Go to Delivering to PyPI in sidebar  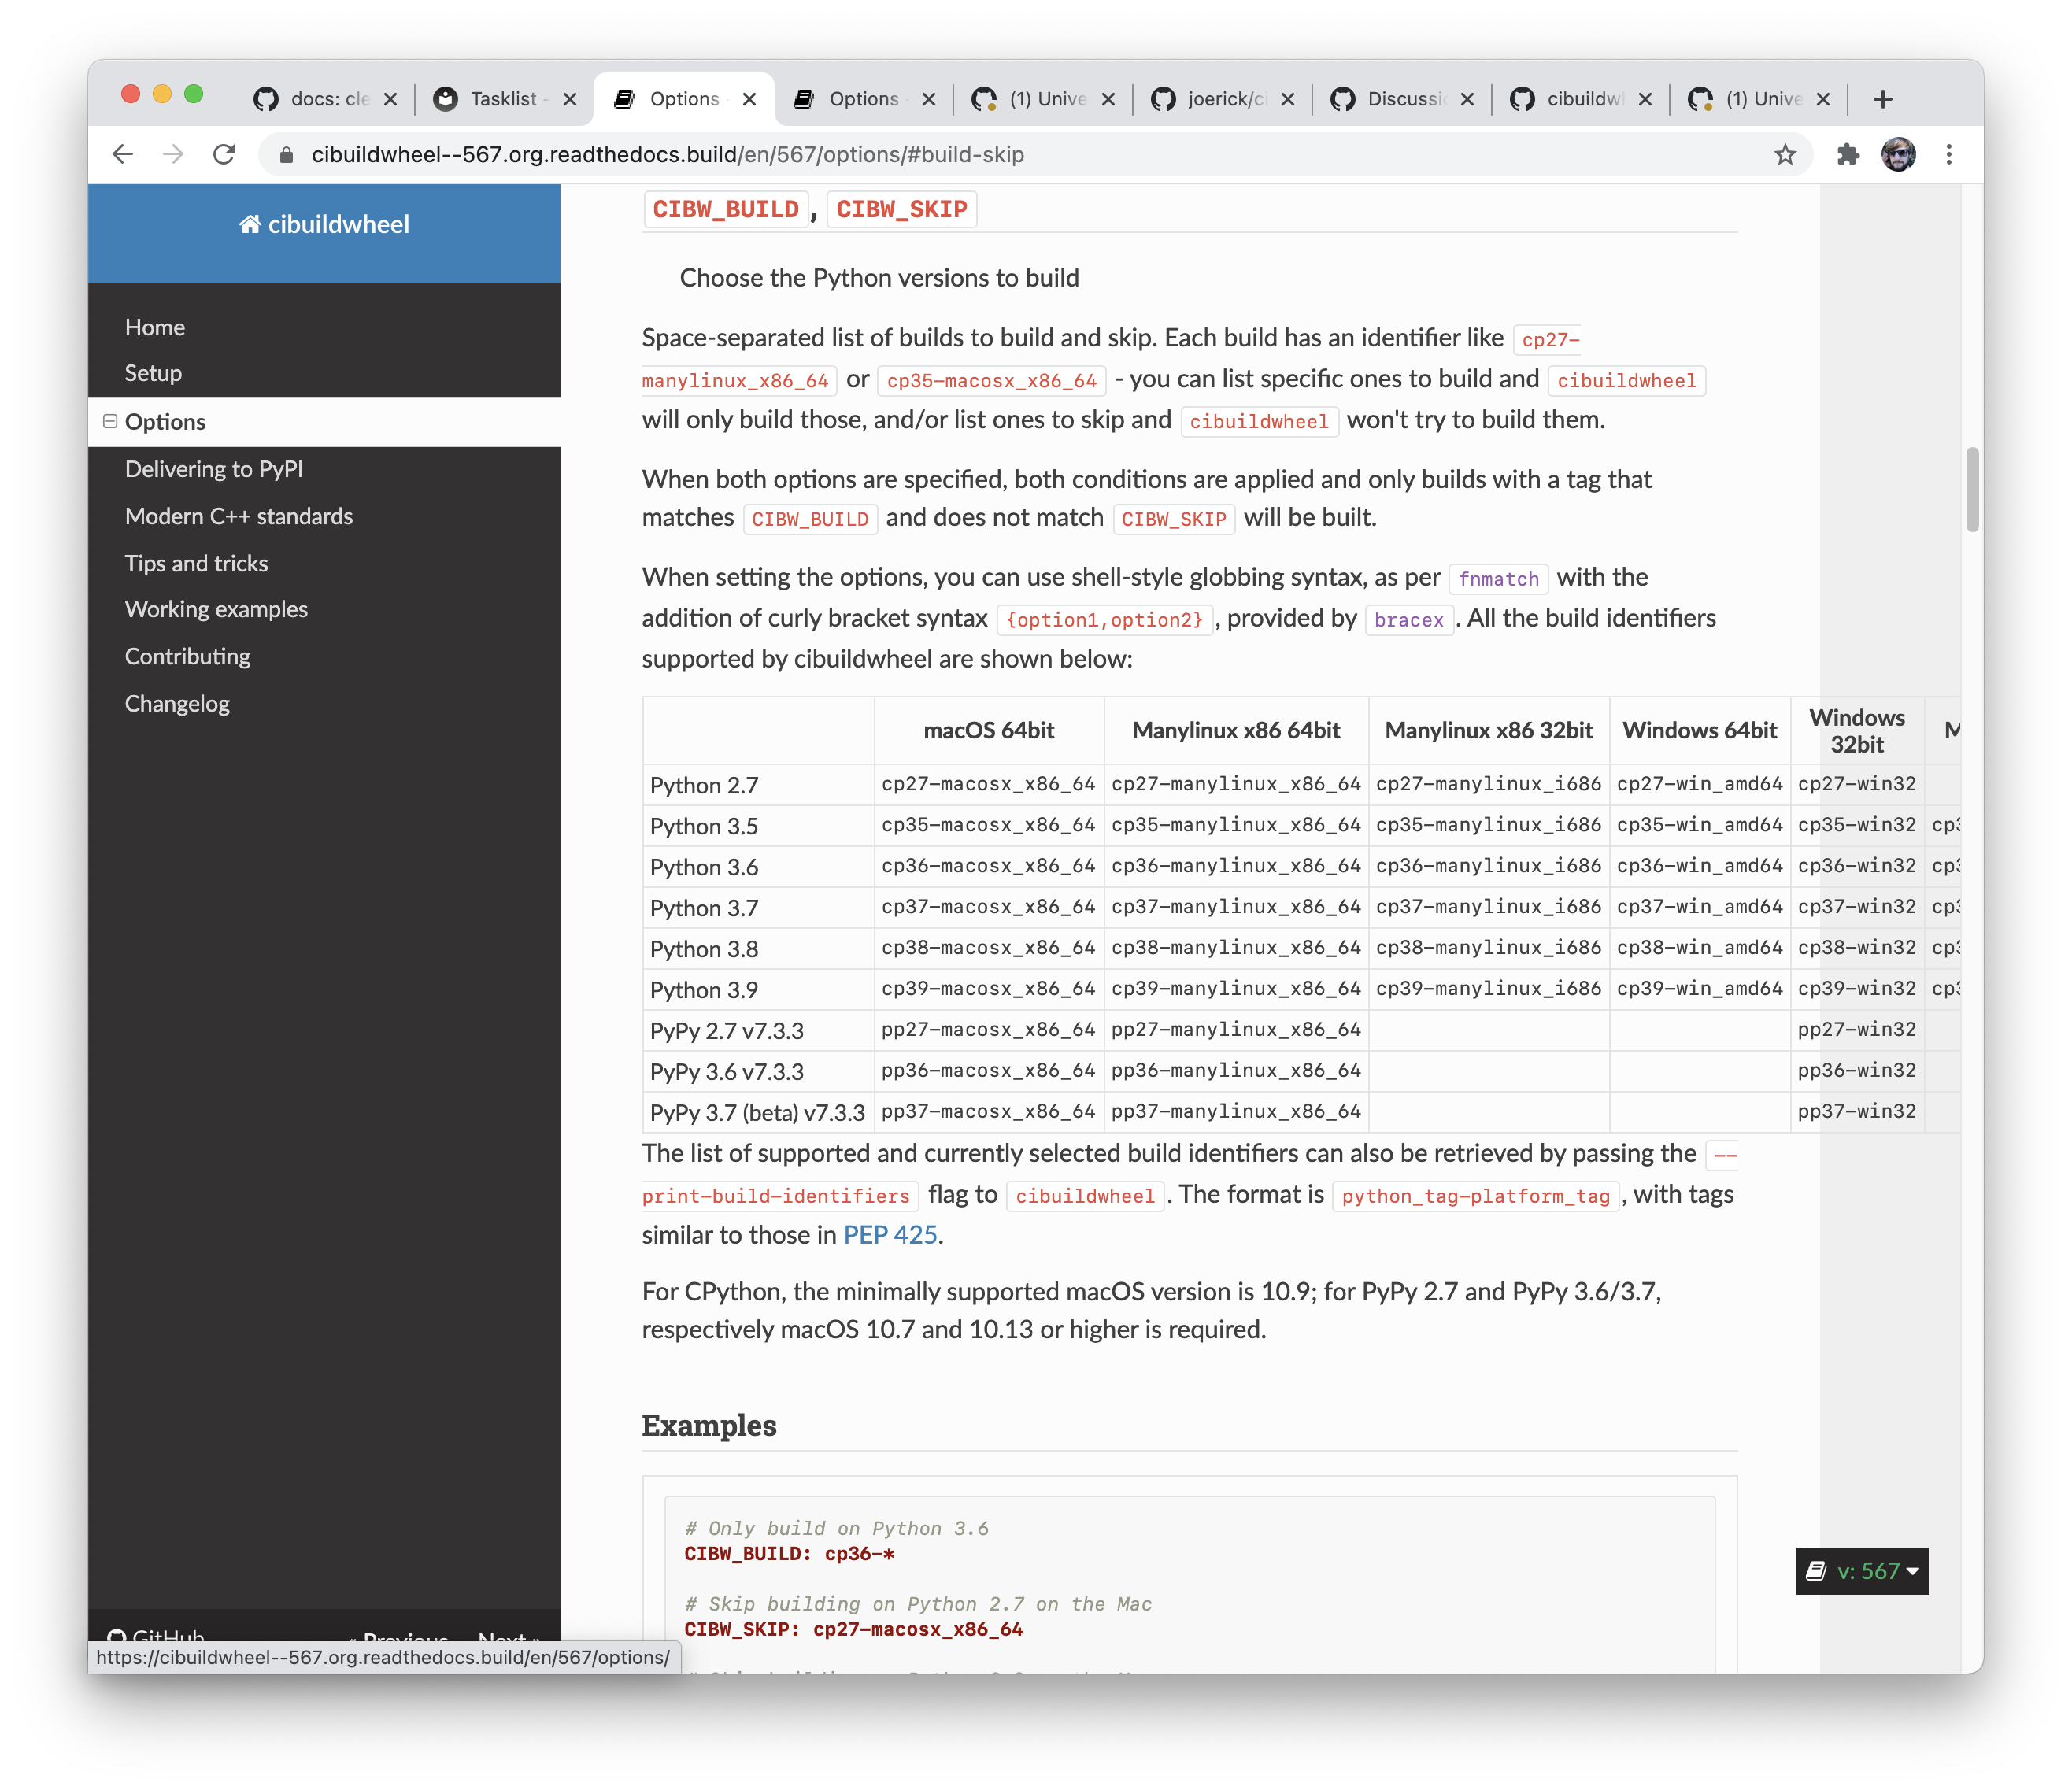214,469
